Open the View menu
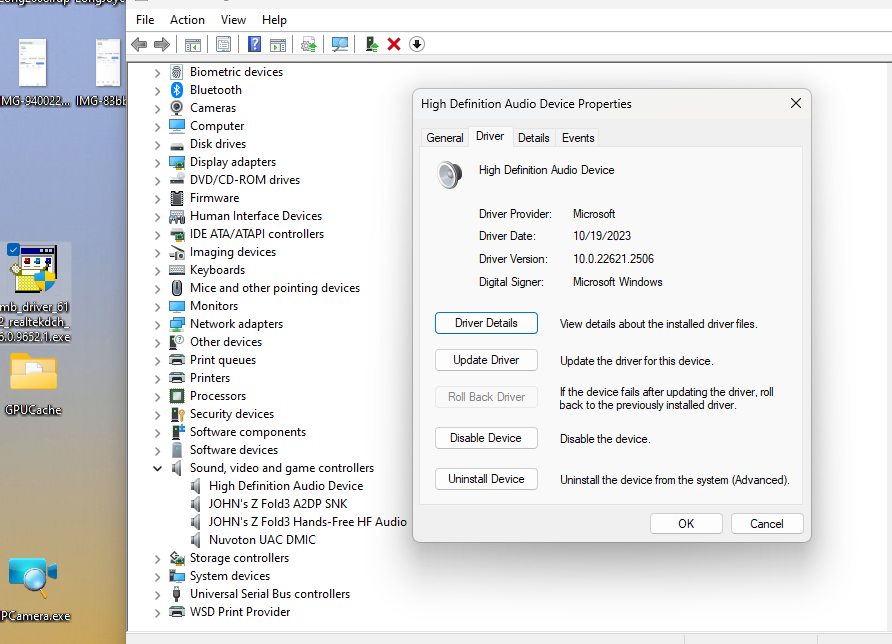This screenshot has width=892, height=644. tap(233, 20)
